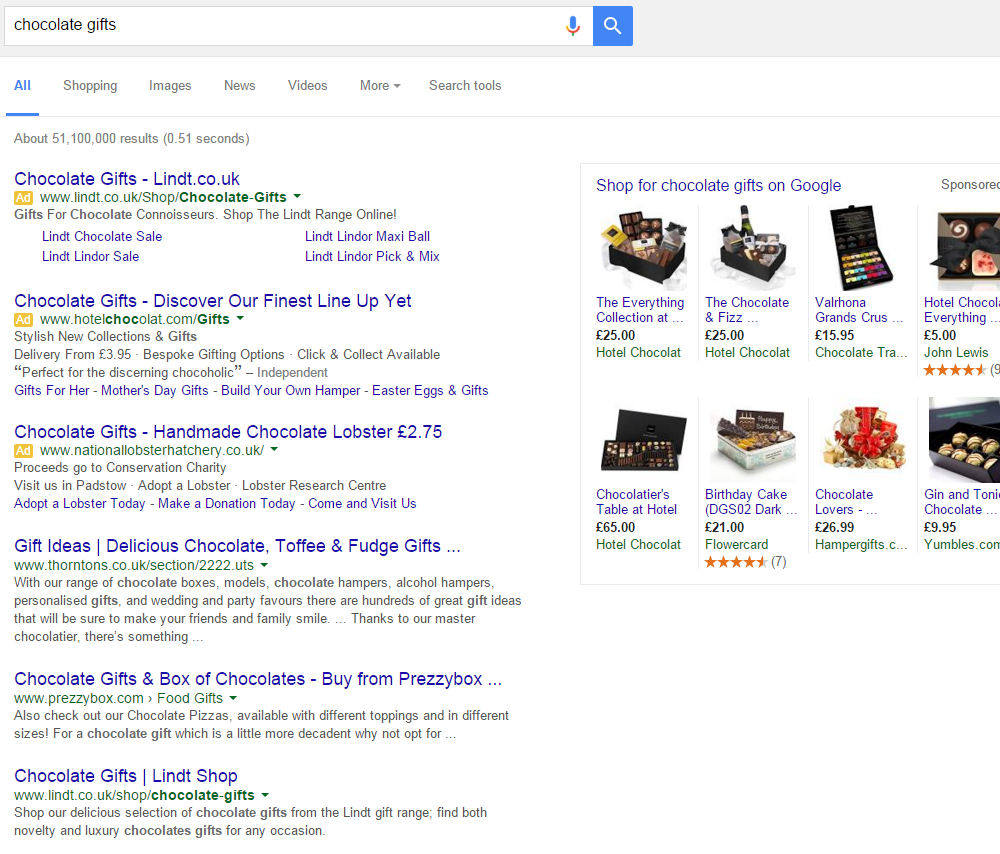Expand the More search category dropdown
1000x854 pixels.
[380, 85]
